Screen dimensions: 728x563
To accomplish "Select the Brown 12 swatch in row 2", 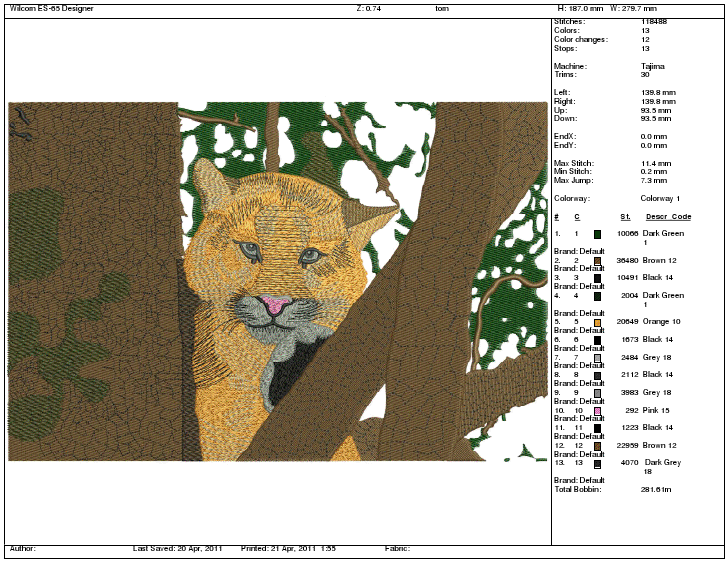I will [x=597, y=260].
